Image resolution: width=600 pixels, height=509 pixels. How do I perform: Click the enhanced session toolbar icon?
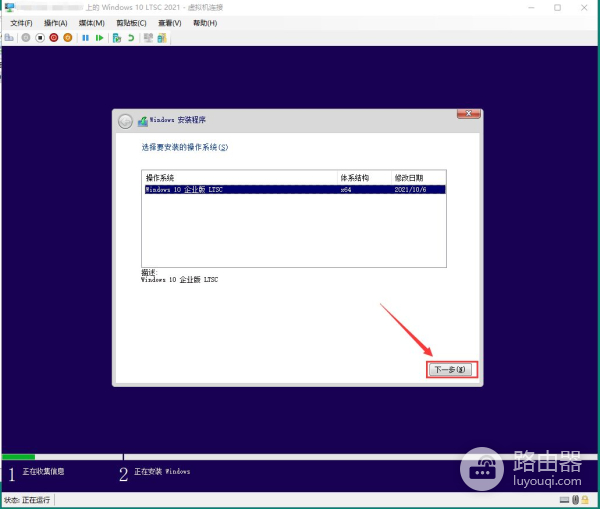[x=148, y=38]
